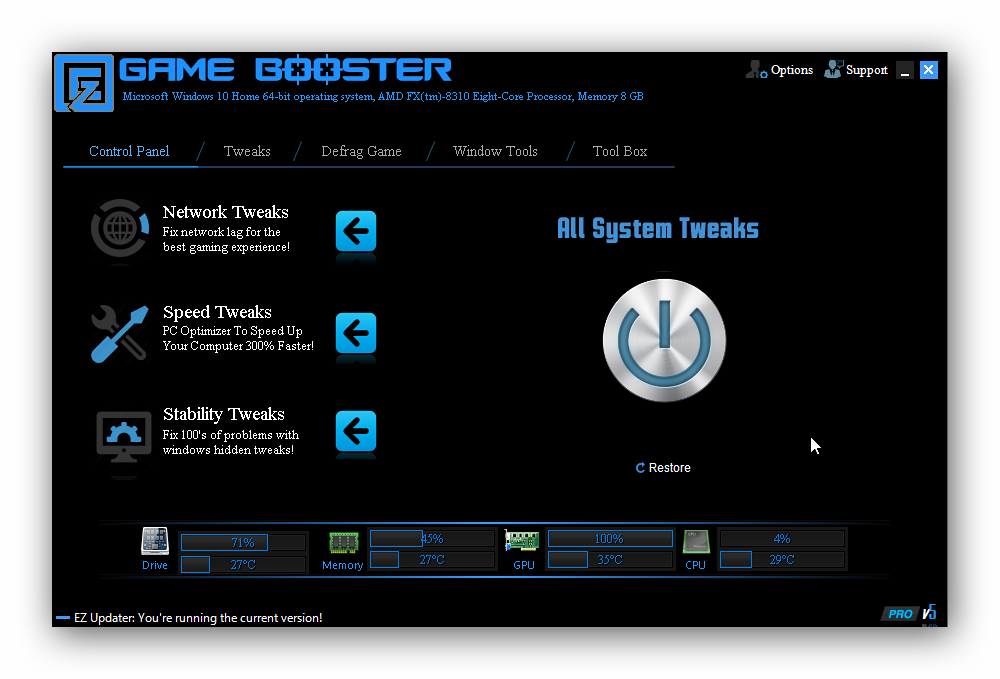
Task: Activate Stability Tweaks using its arrow button
Action: point(356,431)
